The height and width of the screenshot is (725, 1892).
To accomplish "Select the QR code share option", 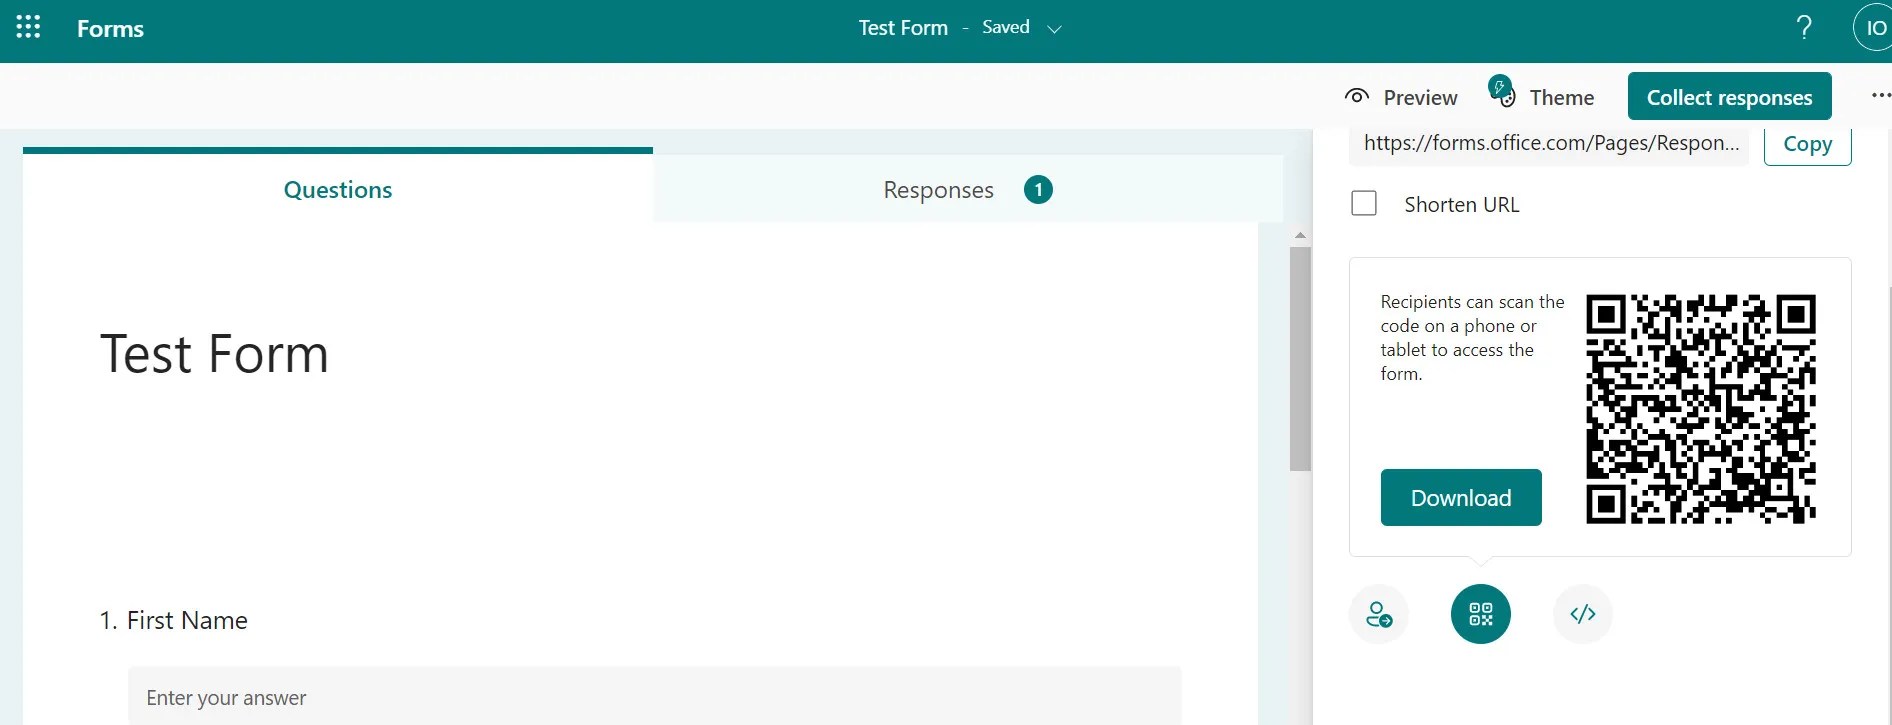I will click(x=1481, y=614).
